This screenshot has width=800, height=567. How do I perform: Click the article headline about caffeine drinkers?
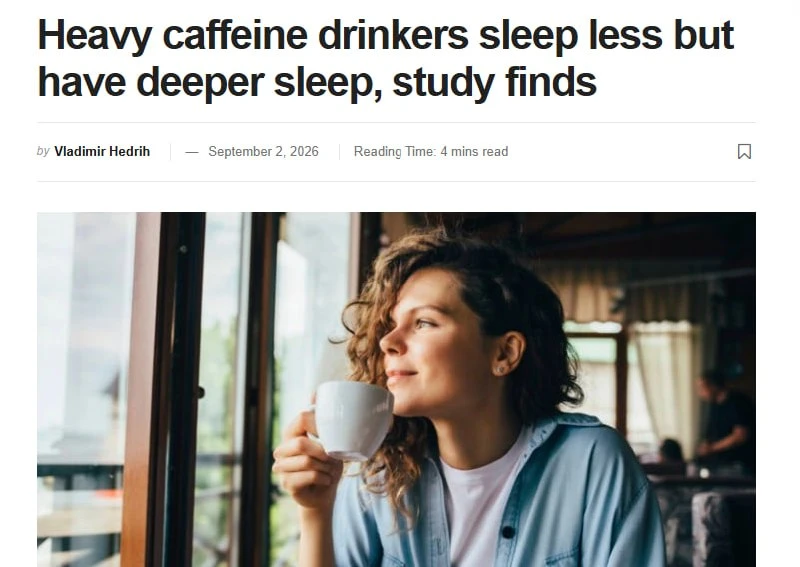point(386,58)
